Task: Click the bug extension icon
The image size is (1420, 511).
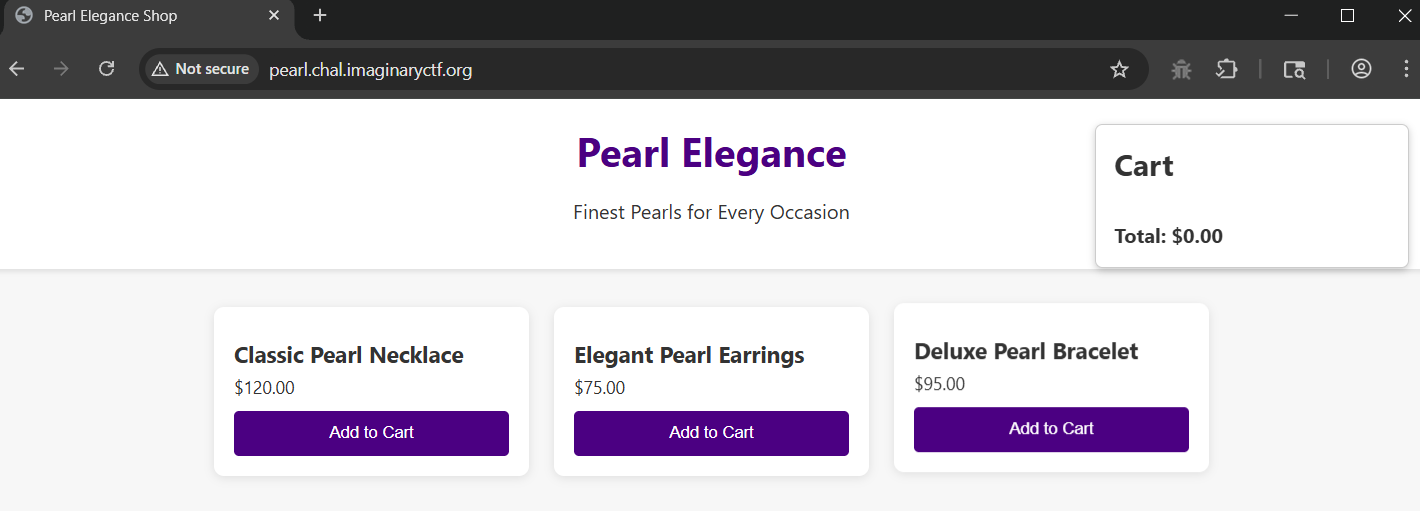Action: [x=1182, y=69]
